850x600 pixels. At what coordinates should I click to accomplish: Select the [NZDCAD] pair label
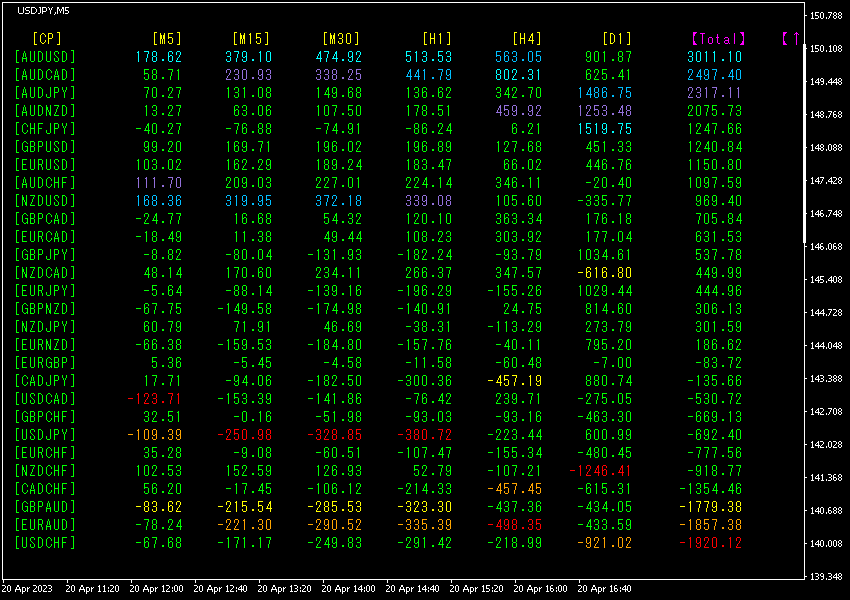coord(45,273)
